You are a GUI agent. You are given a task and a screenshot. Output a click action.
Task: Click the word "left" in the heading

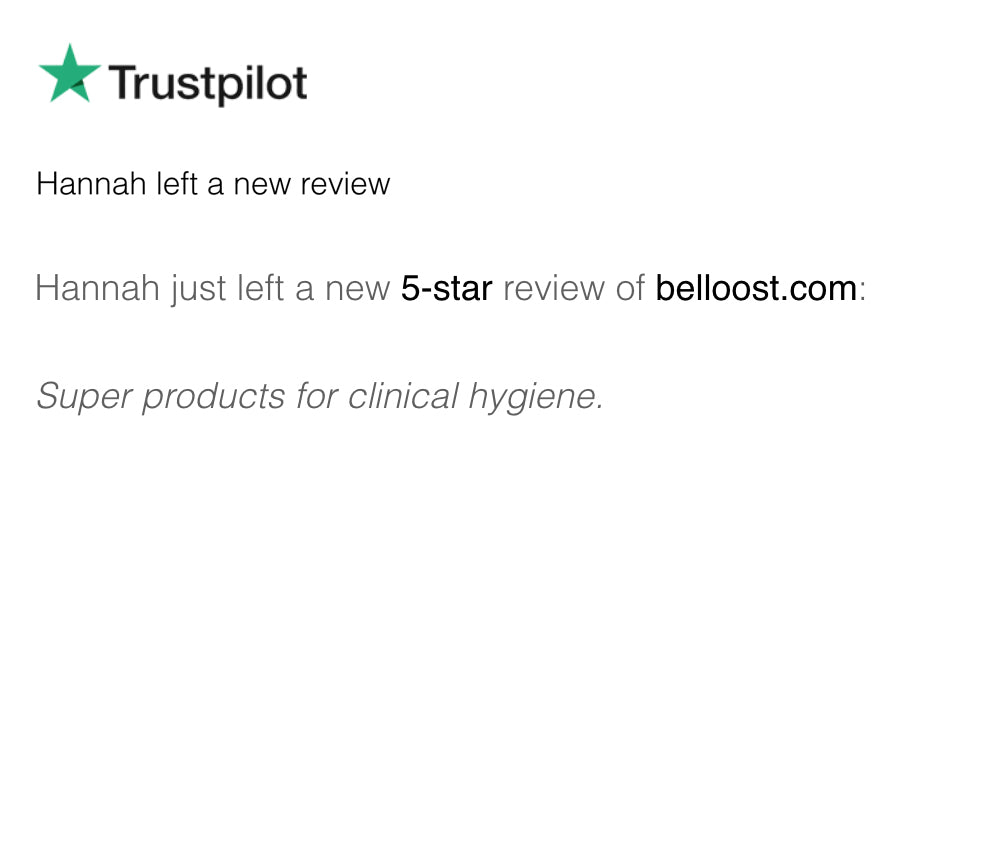click(176, 184)
